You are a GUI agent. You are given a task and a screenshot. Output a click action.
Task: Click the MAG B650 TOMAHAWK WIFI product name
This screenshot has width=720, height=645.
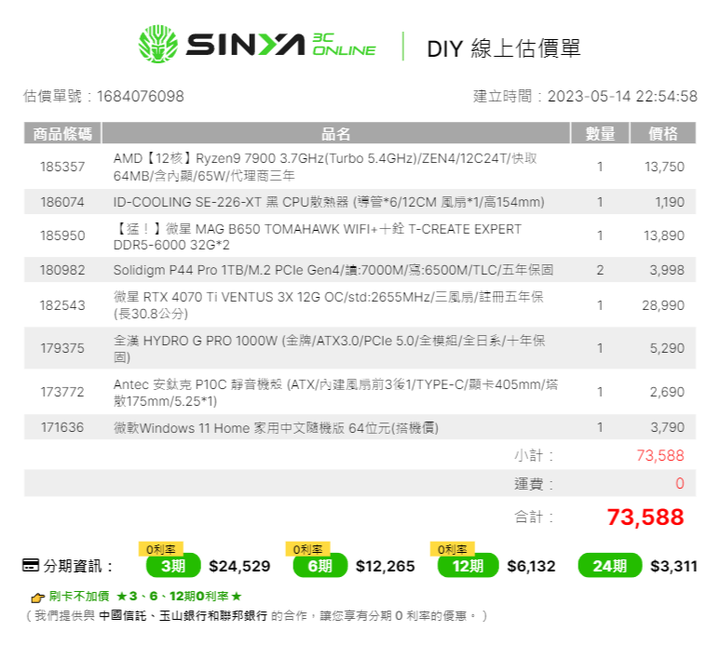point(317,236)
